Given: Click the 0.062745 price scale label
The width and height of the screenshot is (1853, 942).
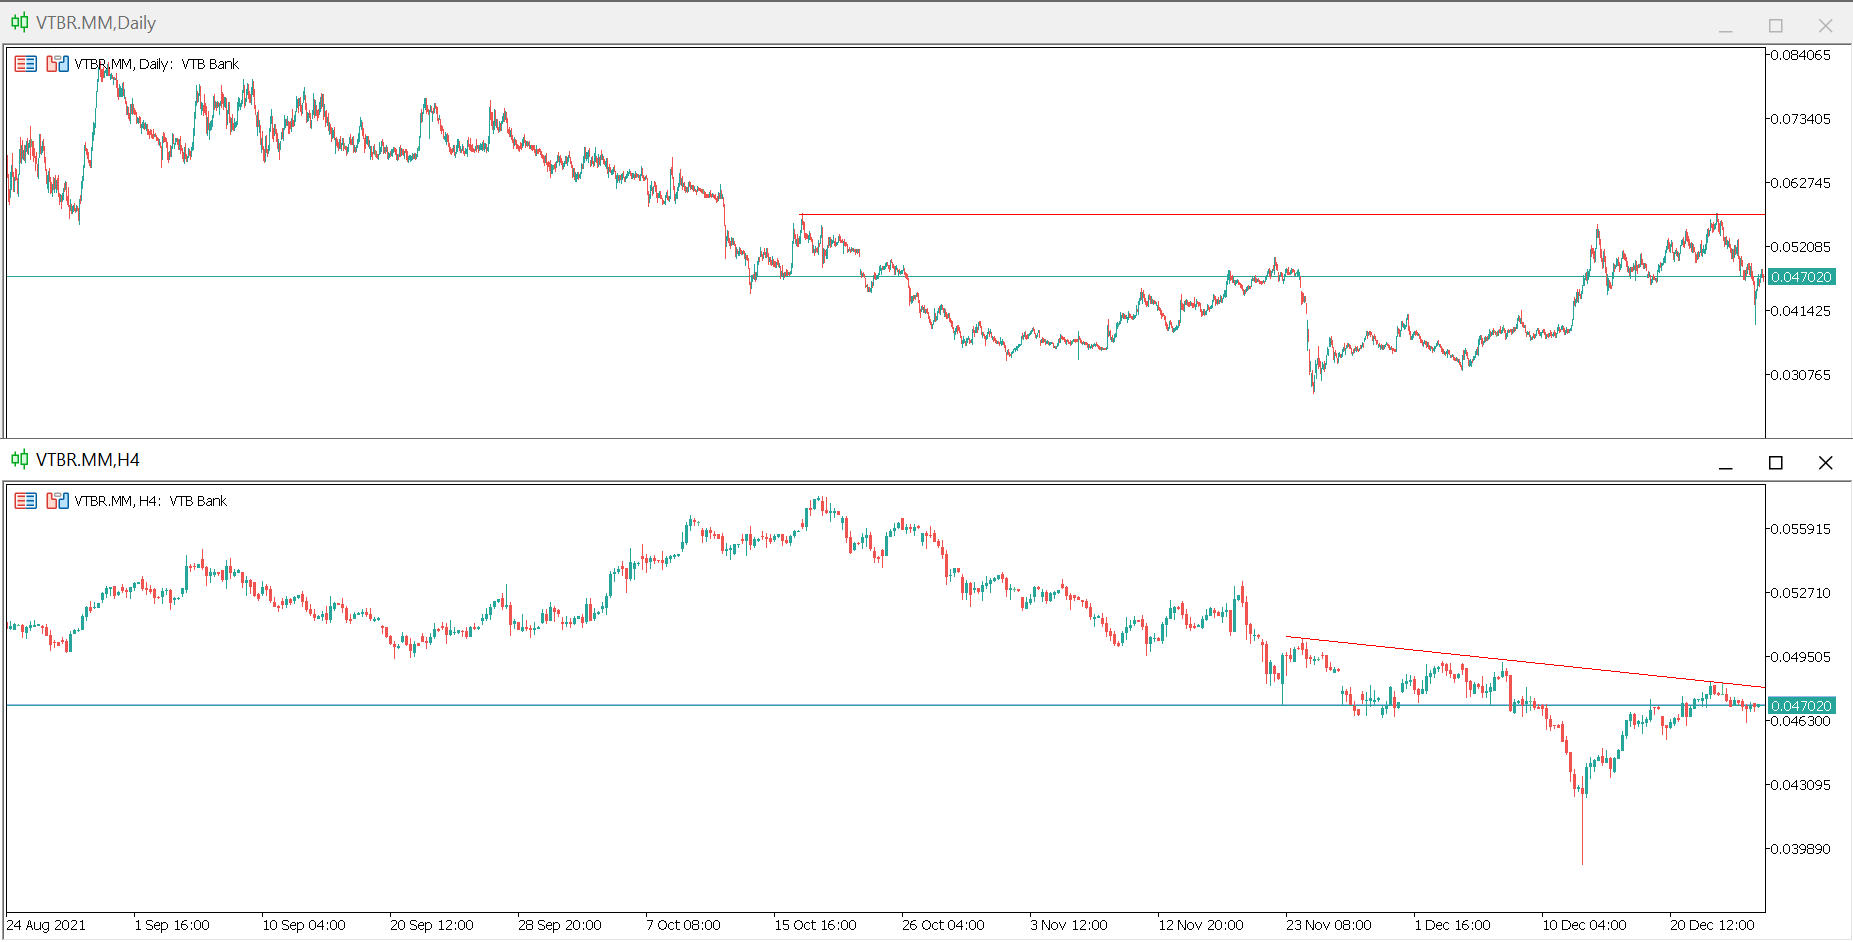Looking at the screenshot, I should point(1801,183).
